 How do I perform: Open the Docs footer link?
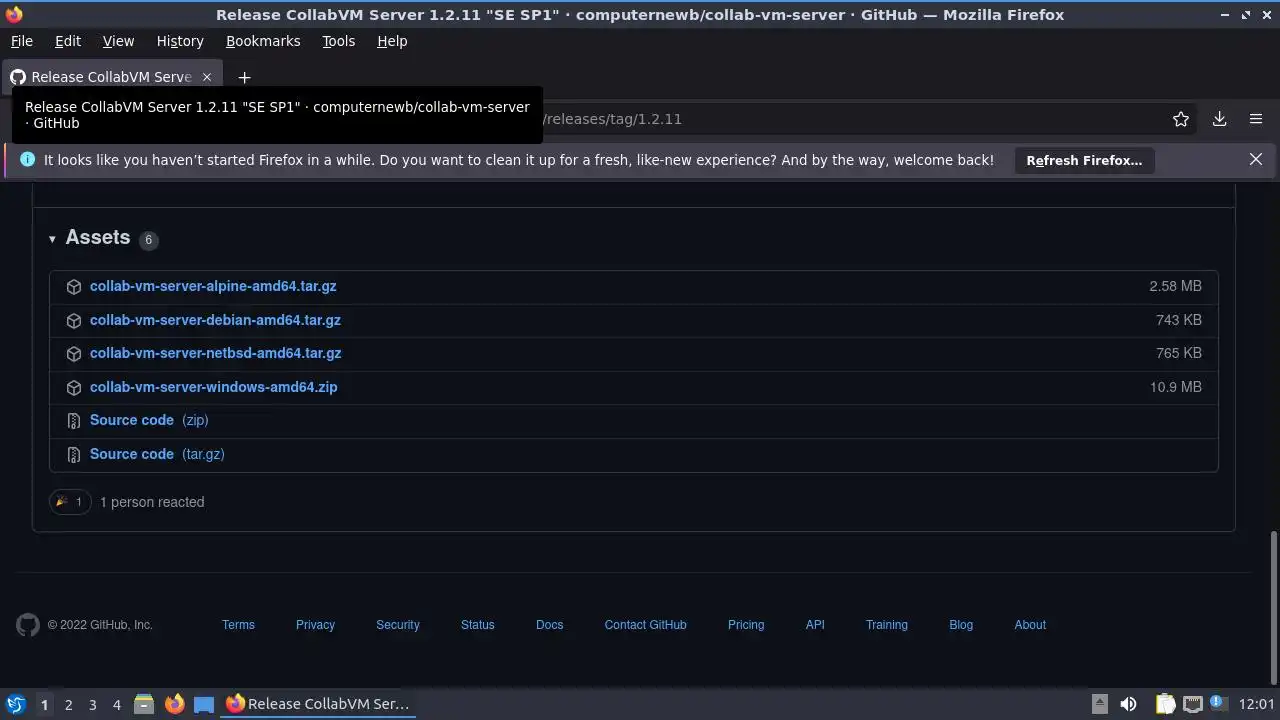(x=550, y=625)
